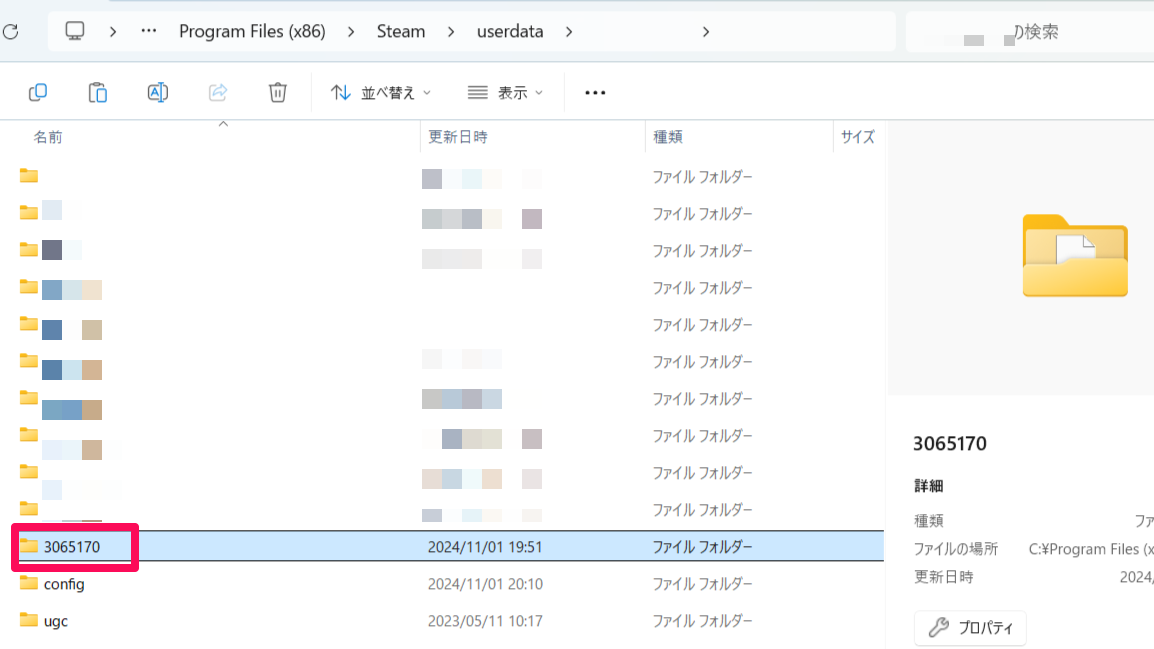
Task: Open the three-dot more options menu
Action: coord(595,92)
